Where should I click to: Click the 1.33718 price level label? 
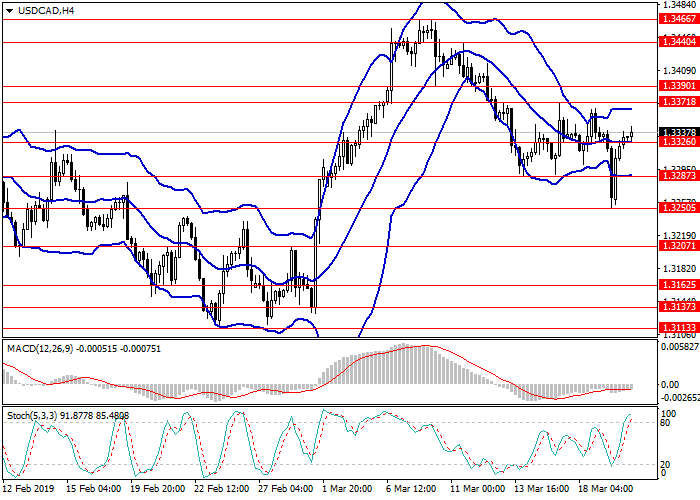click(x=678, y=102)
